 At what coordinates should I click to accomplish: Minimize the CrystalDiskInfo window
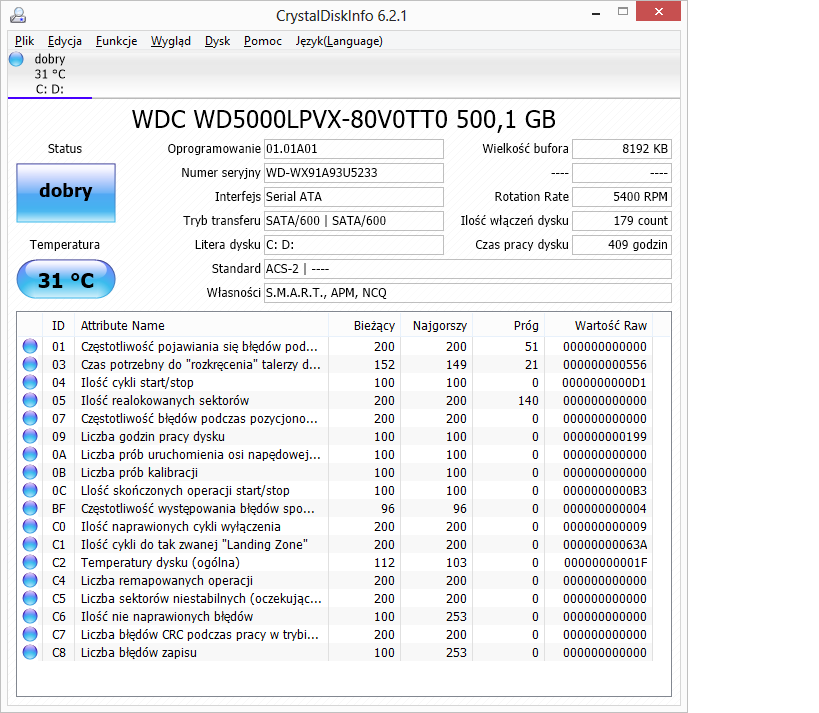click(595, 13)
